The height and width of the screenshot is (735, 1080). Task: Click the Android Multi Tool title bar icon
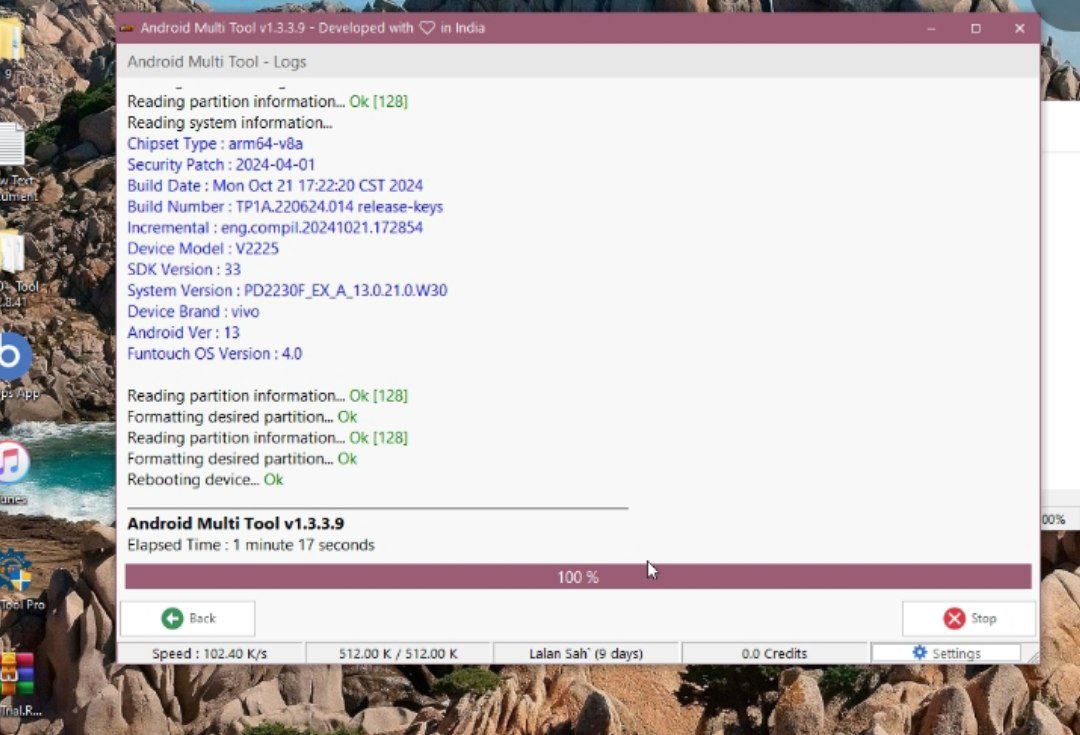[x=127, y=28]
